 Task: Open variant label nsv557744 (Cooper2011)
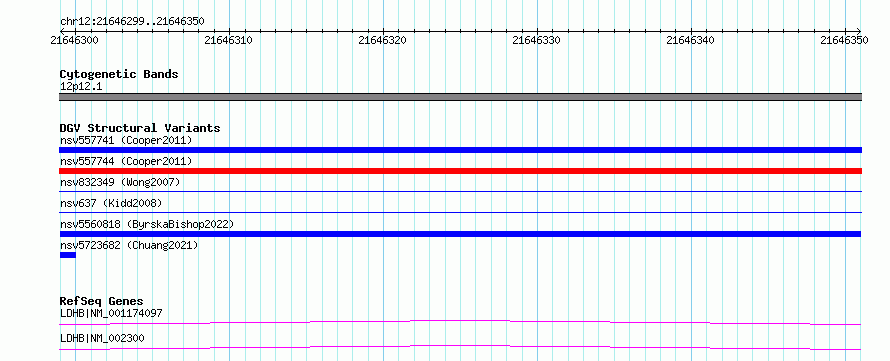tap(126, 162)
